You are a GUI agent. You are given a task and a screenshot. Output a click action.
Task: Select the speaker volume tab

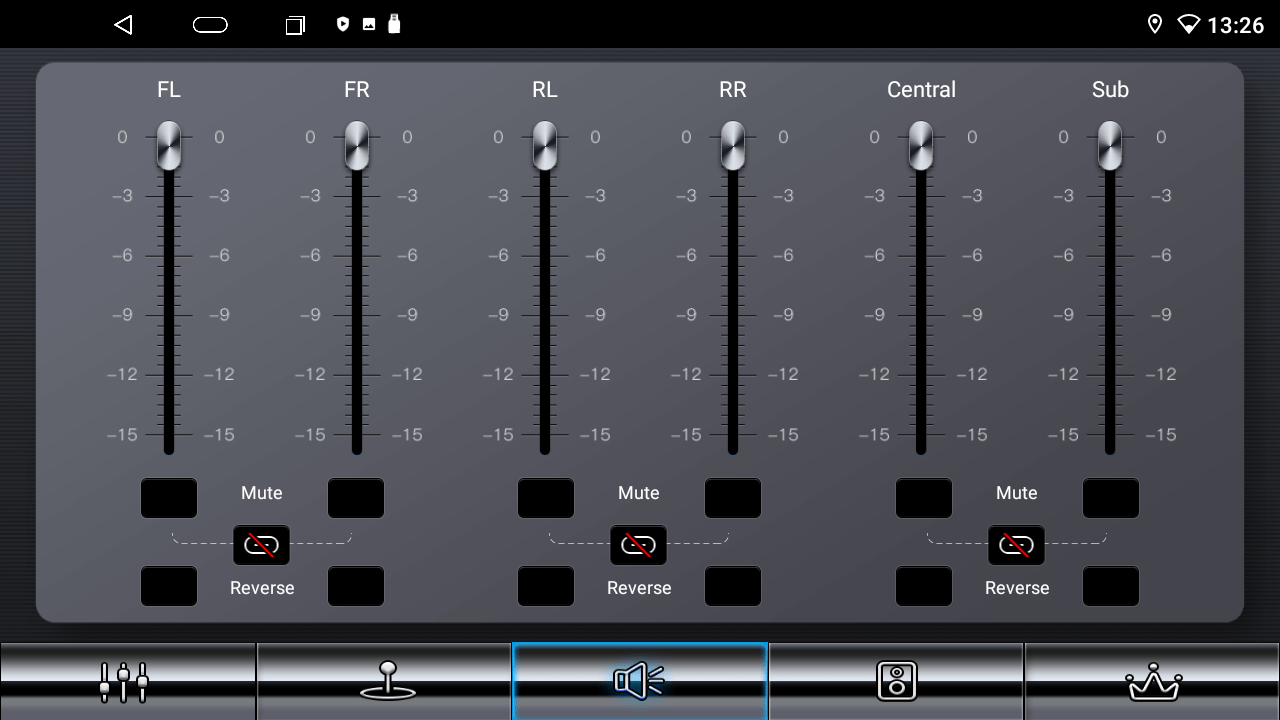(x=640, y=681)
